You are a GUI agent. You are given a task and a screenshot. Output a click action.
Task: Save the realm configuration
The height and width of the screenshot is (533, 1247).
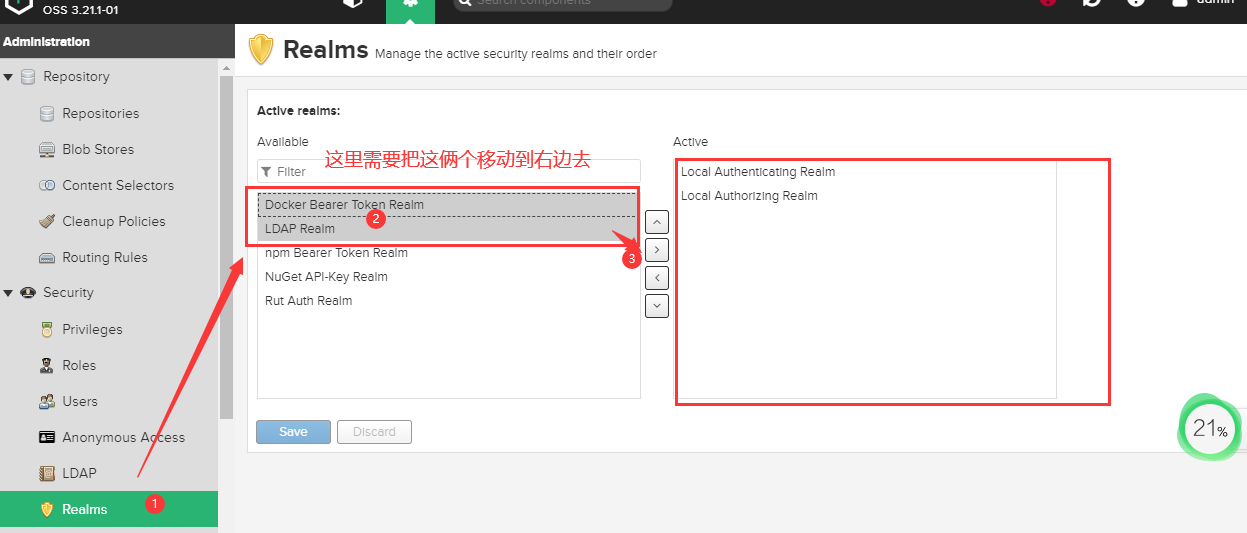(x=293, y=432)
